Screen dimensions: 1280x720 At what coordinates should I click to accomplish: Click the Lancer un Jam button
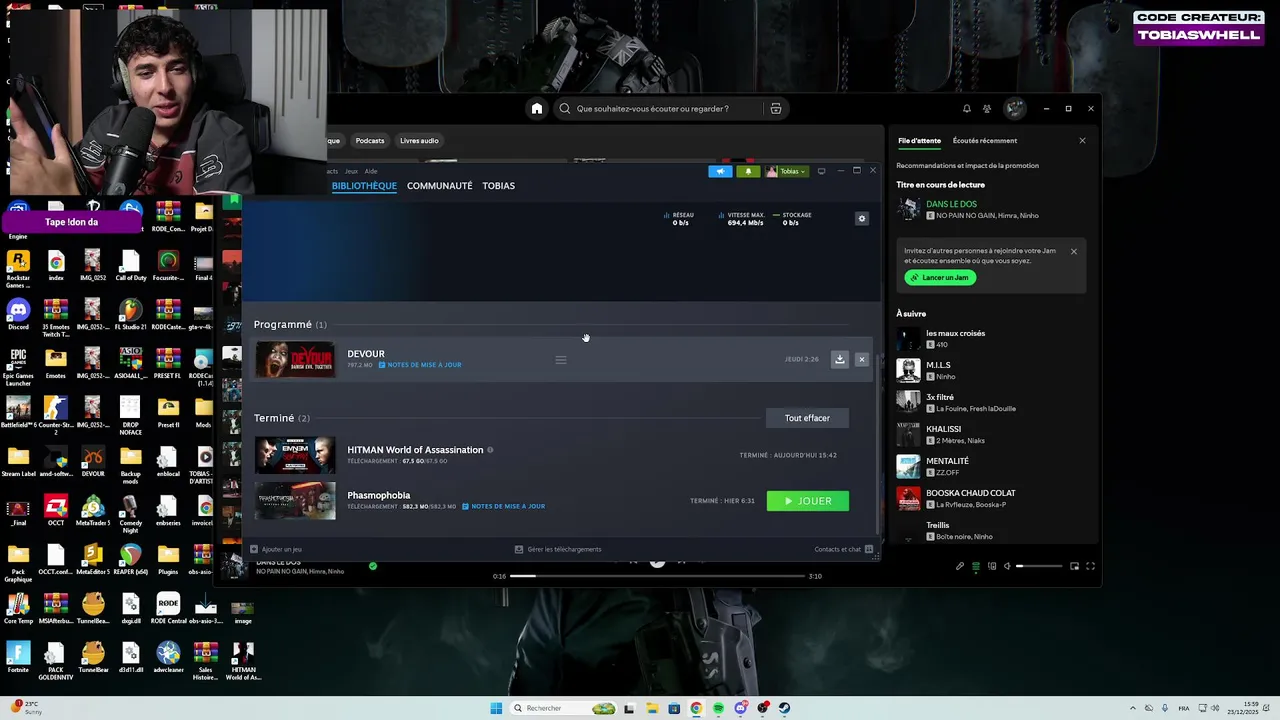[940, 277]
